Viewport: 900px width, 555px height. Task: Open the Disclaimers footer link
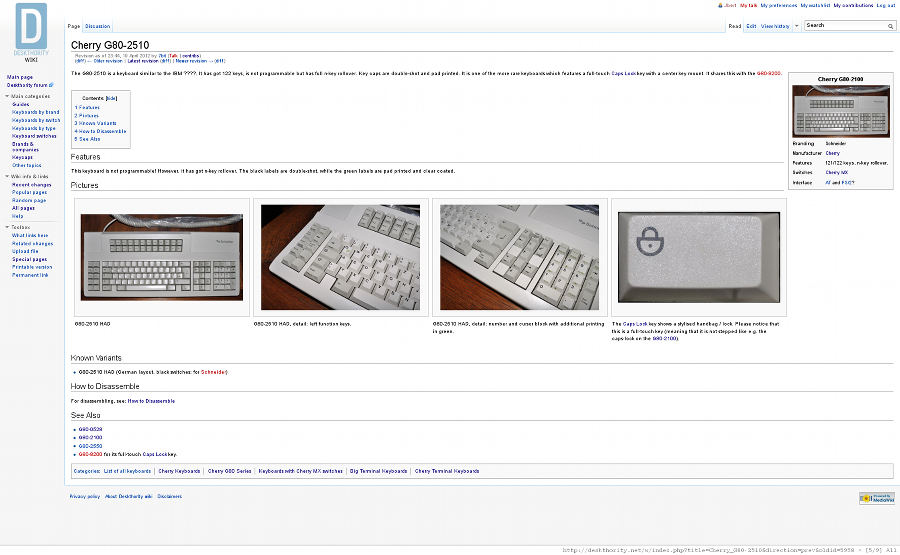pos(169,496)
